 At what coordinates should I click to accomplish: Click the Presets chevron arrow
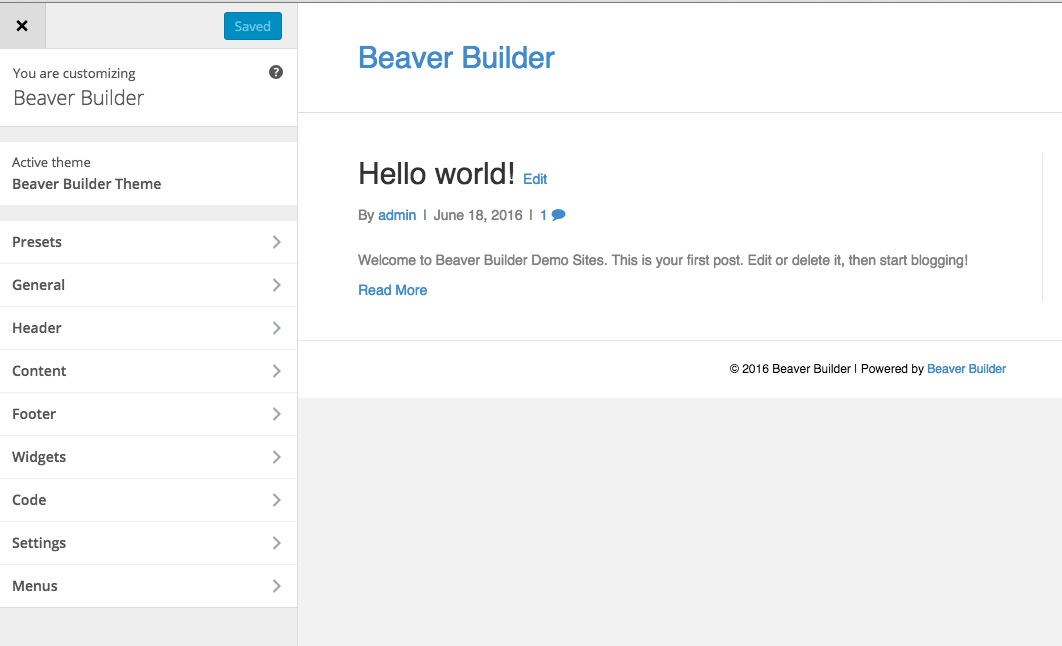point(276,242)
